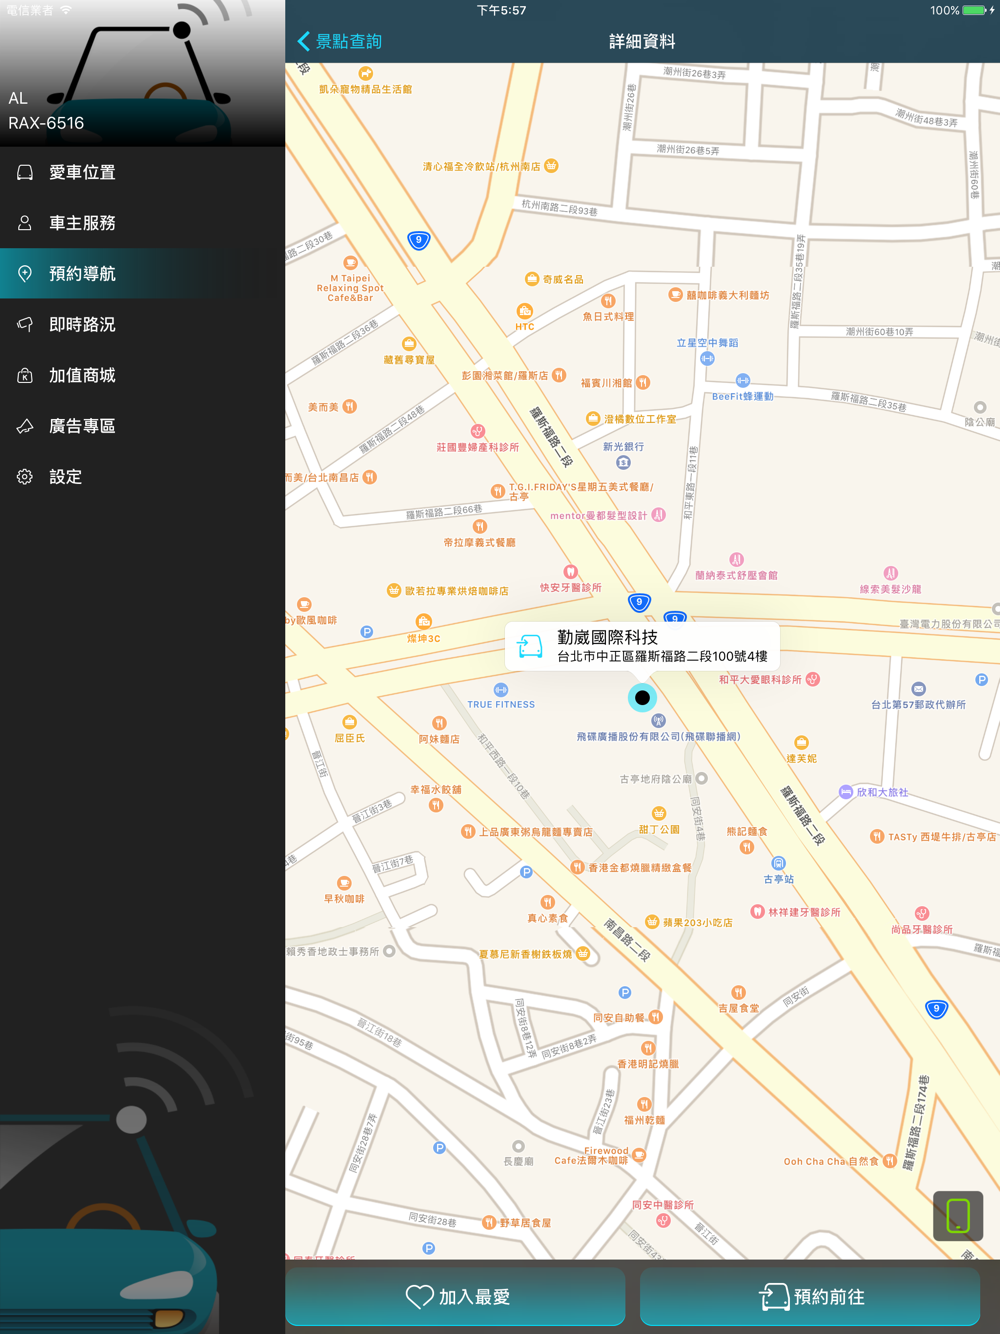Tap the 藏舊尋寶屋 shop marker
The width and height of the screenshot is (1000, 1334).
point(409,344)
